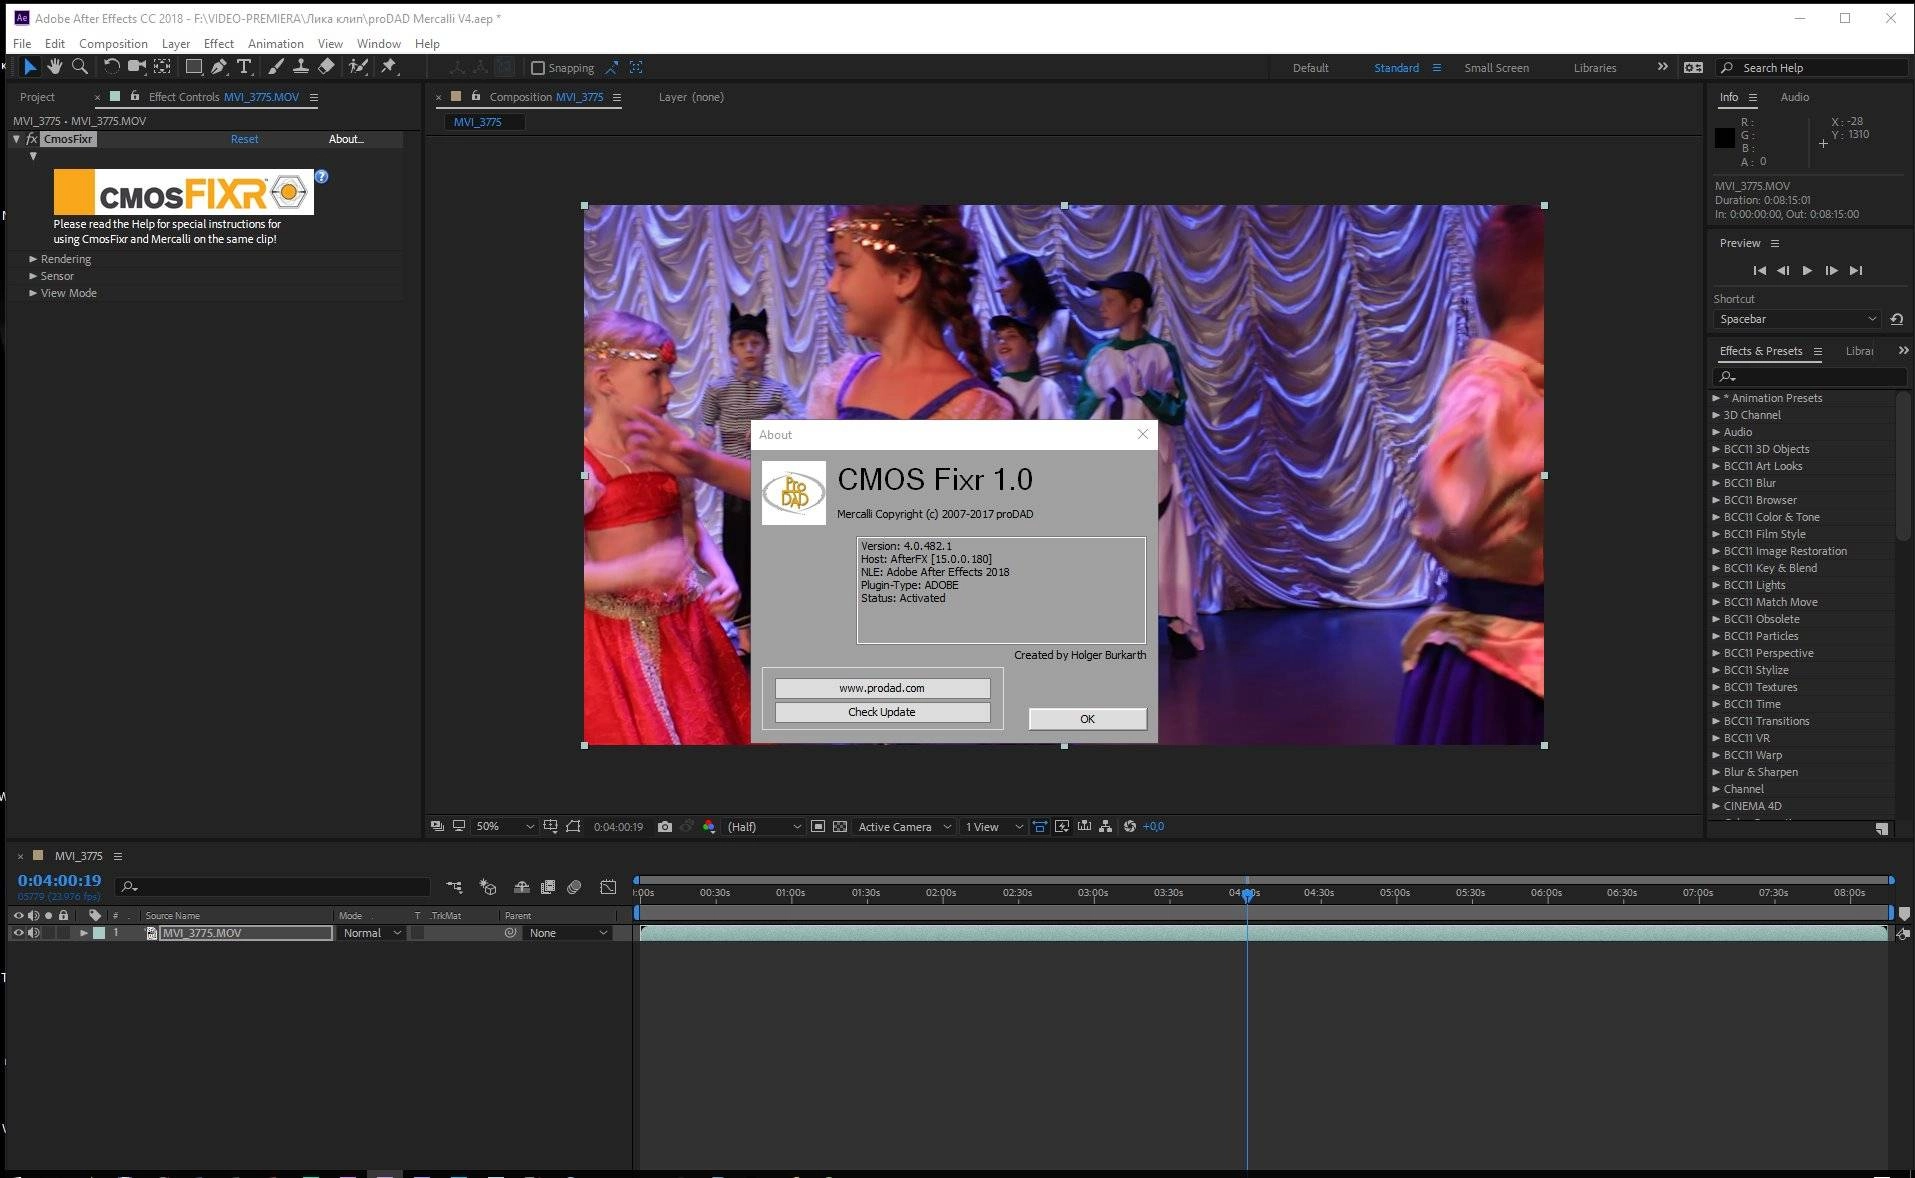Image resolution: width=1915 pixels, height=1178 pixels.
Task: Select the Selection arrow tool
Action: 30,67
